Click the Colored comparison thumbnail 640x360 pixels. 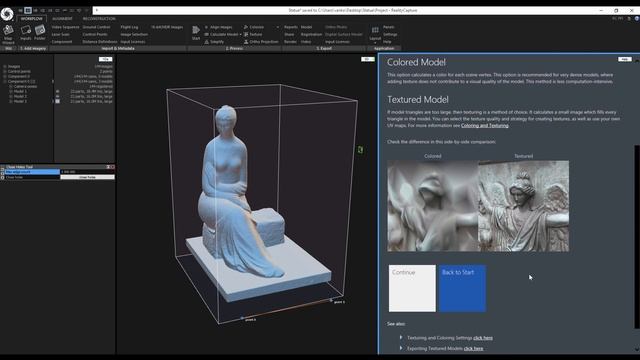[433, 206]
